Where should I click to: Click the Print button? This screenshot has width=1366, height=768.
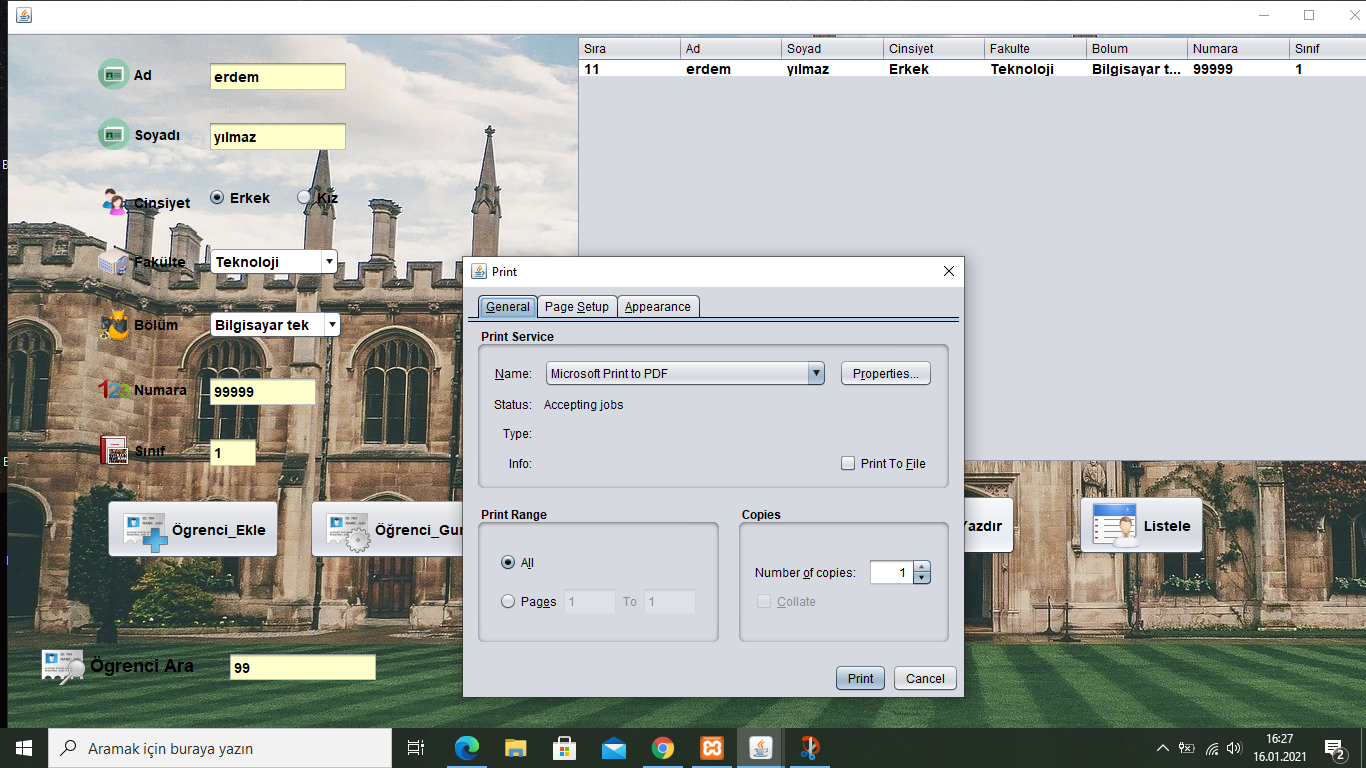tap(861, 678)
